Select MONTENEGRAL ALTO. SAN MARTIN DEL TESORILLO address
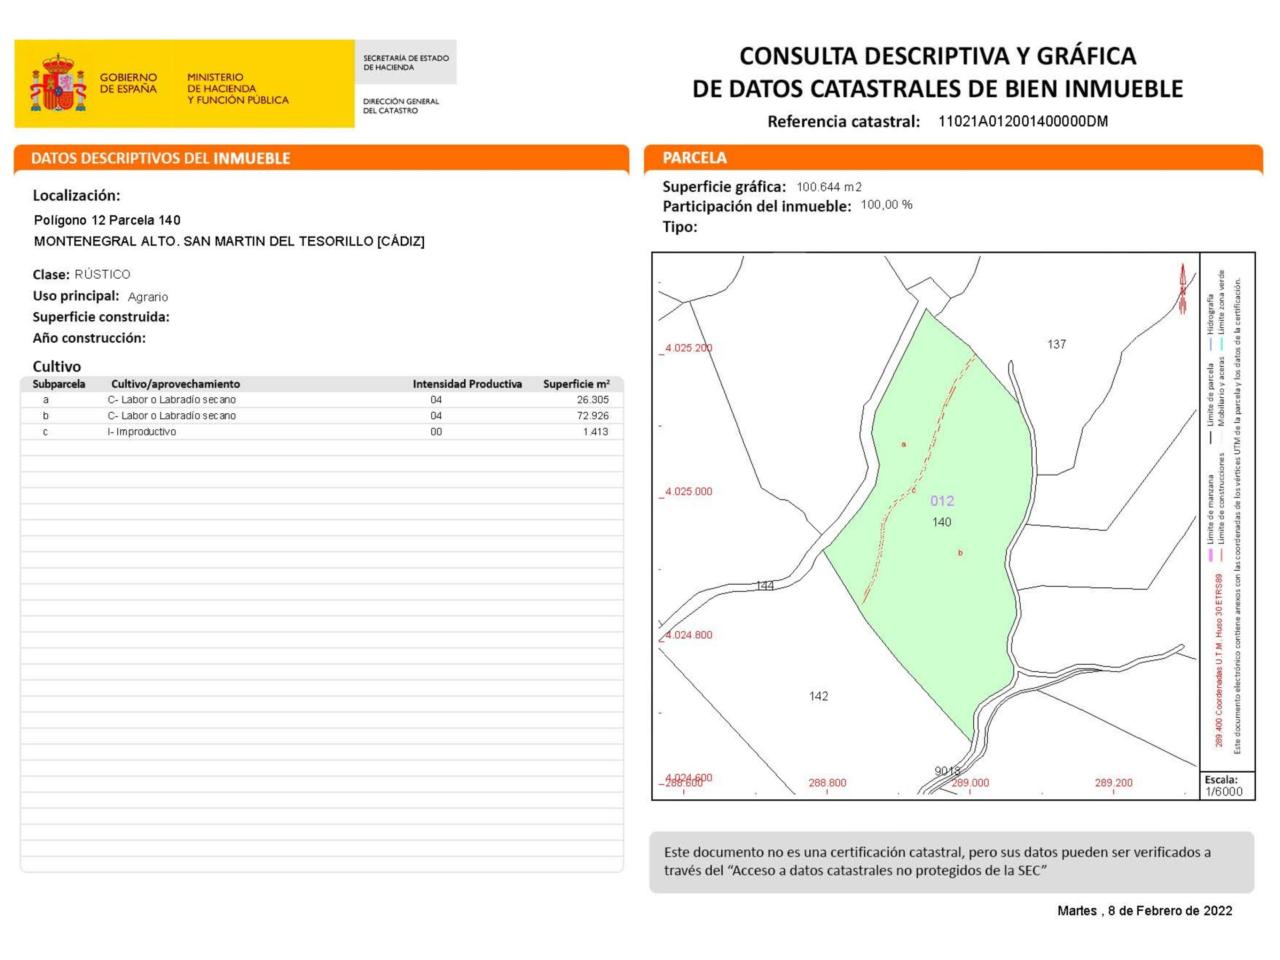Image resolution: width=1280 pixels, height=960 pixels. (229, 241)
